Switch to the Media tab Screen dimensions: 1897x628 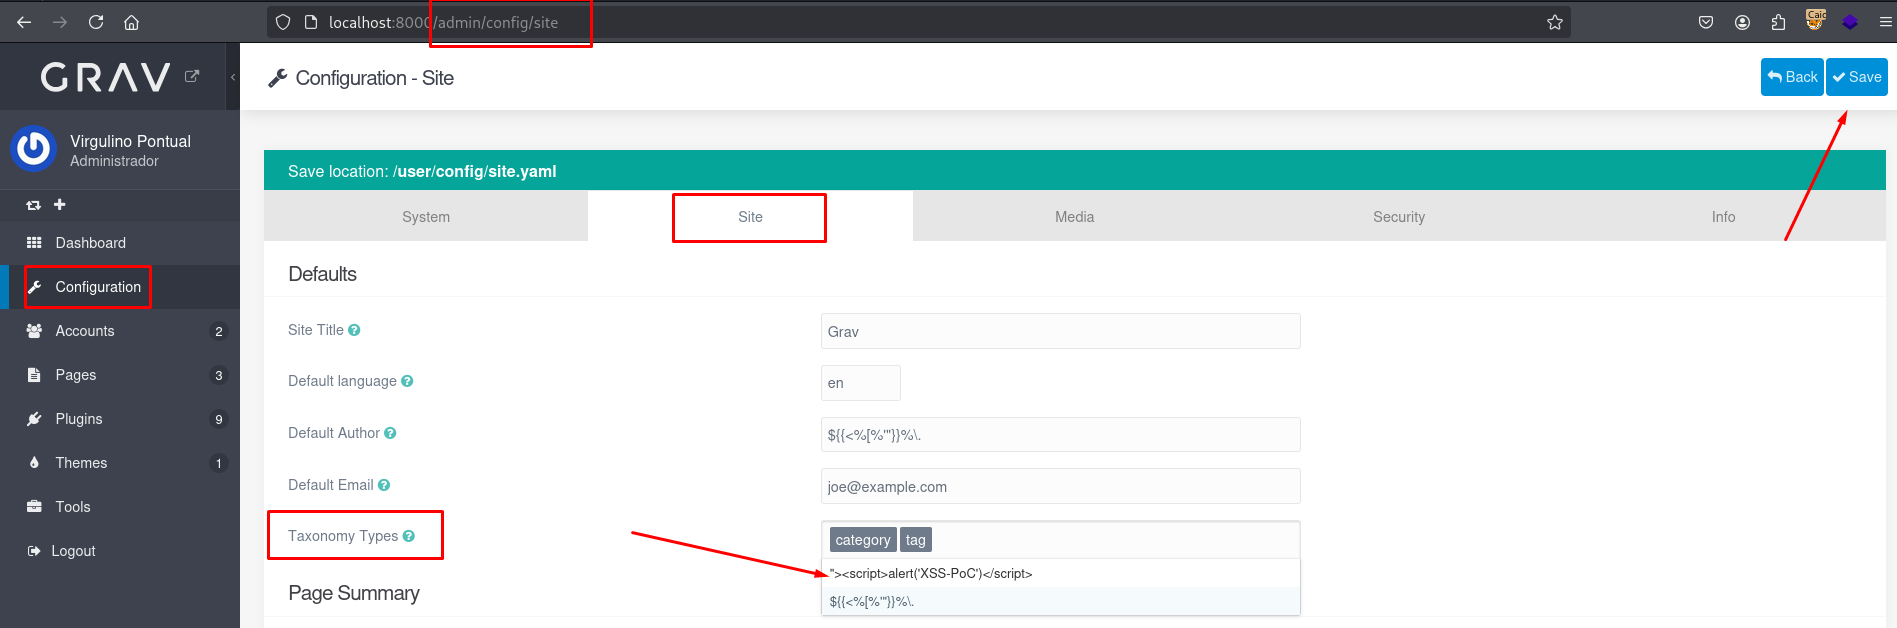[1074, 217]
